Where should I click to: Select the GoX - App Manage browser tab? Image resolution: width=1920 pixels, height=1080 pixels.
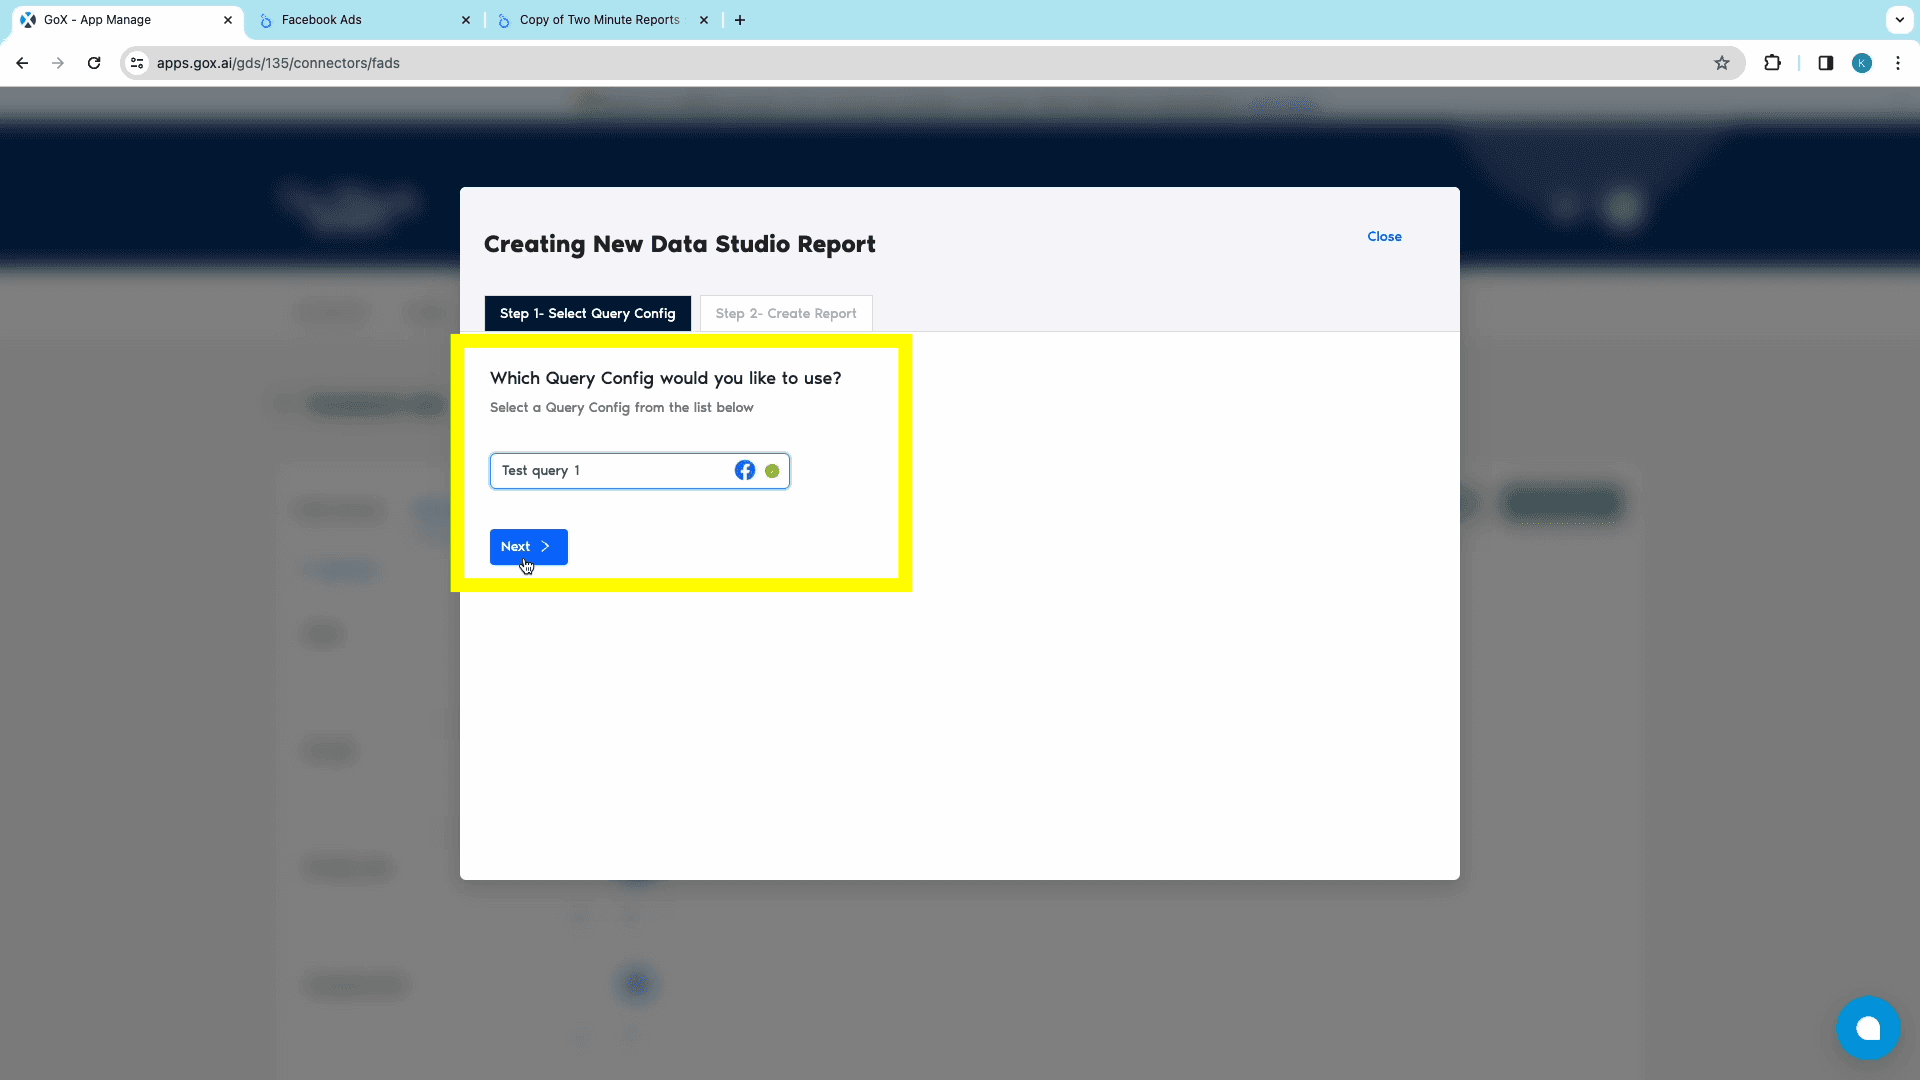(128, 20)
